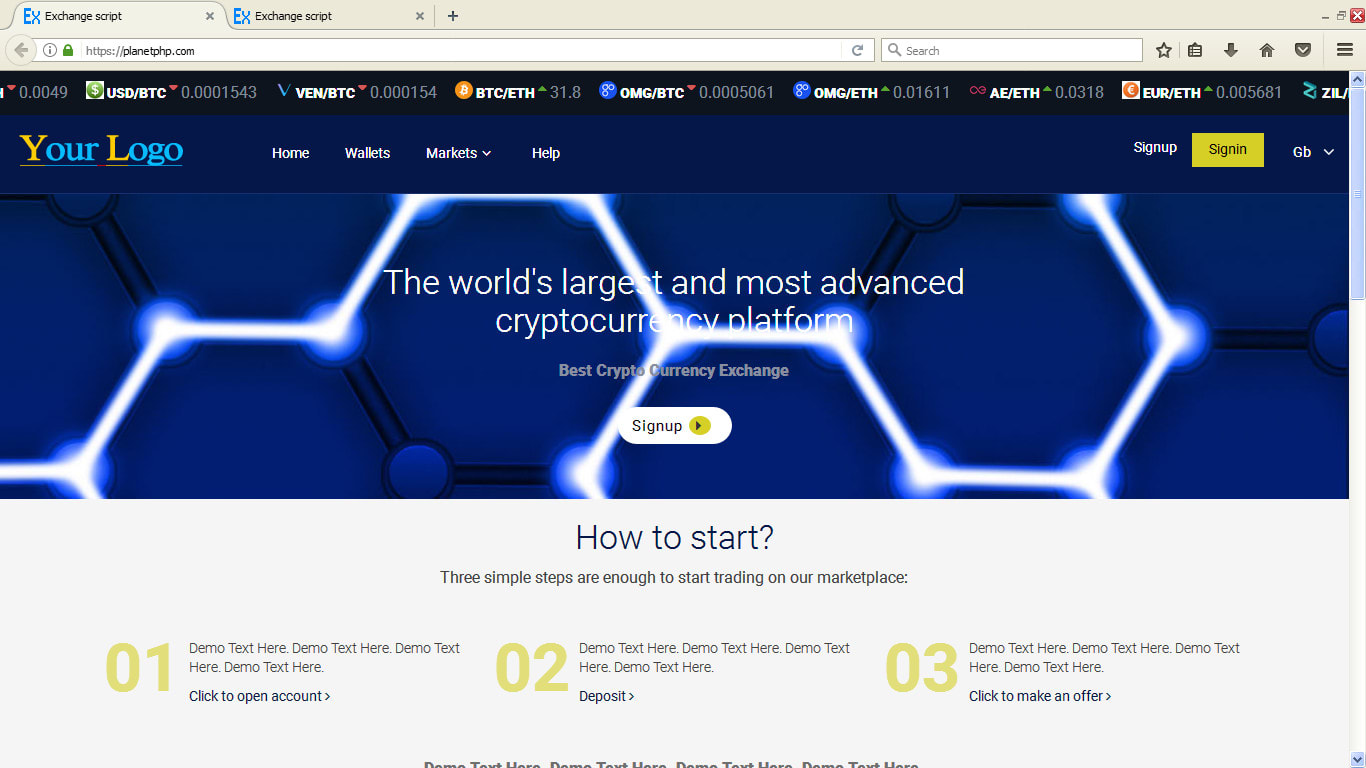Image resolution: width=1366 pixels, height=768 pixels.
Task: Open the bookmarks list icon
Action: pyautogui.click(x=1195, y=50)
